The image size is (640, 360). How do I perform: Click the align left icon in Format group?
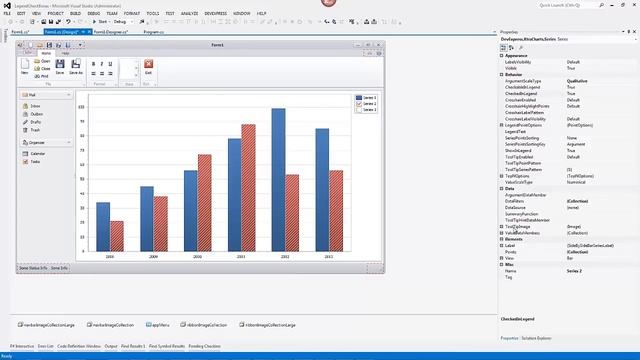tap(93, 73)
